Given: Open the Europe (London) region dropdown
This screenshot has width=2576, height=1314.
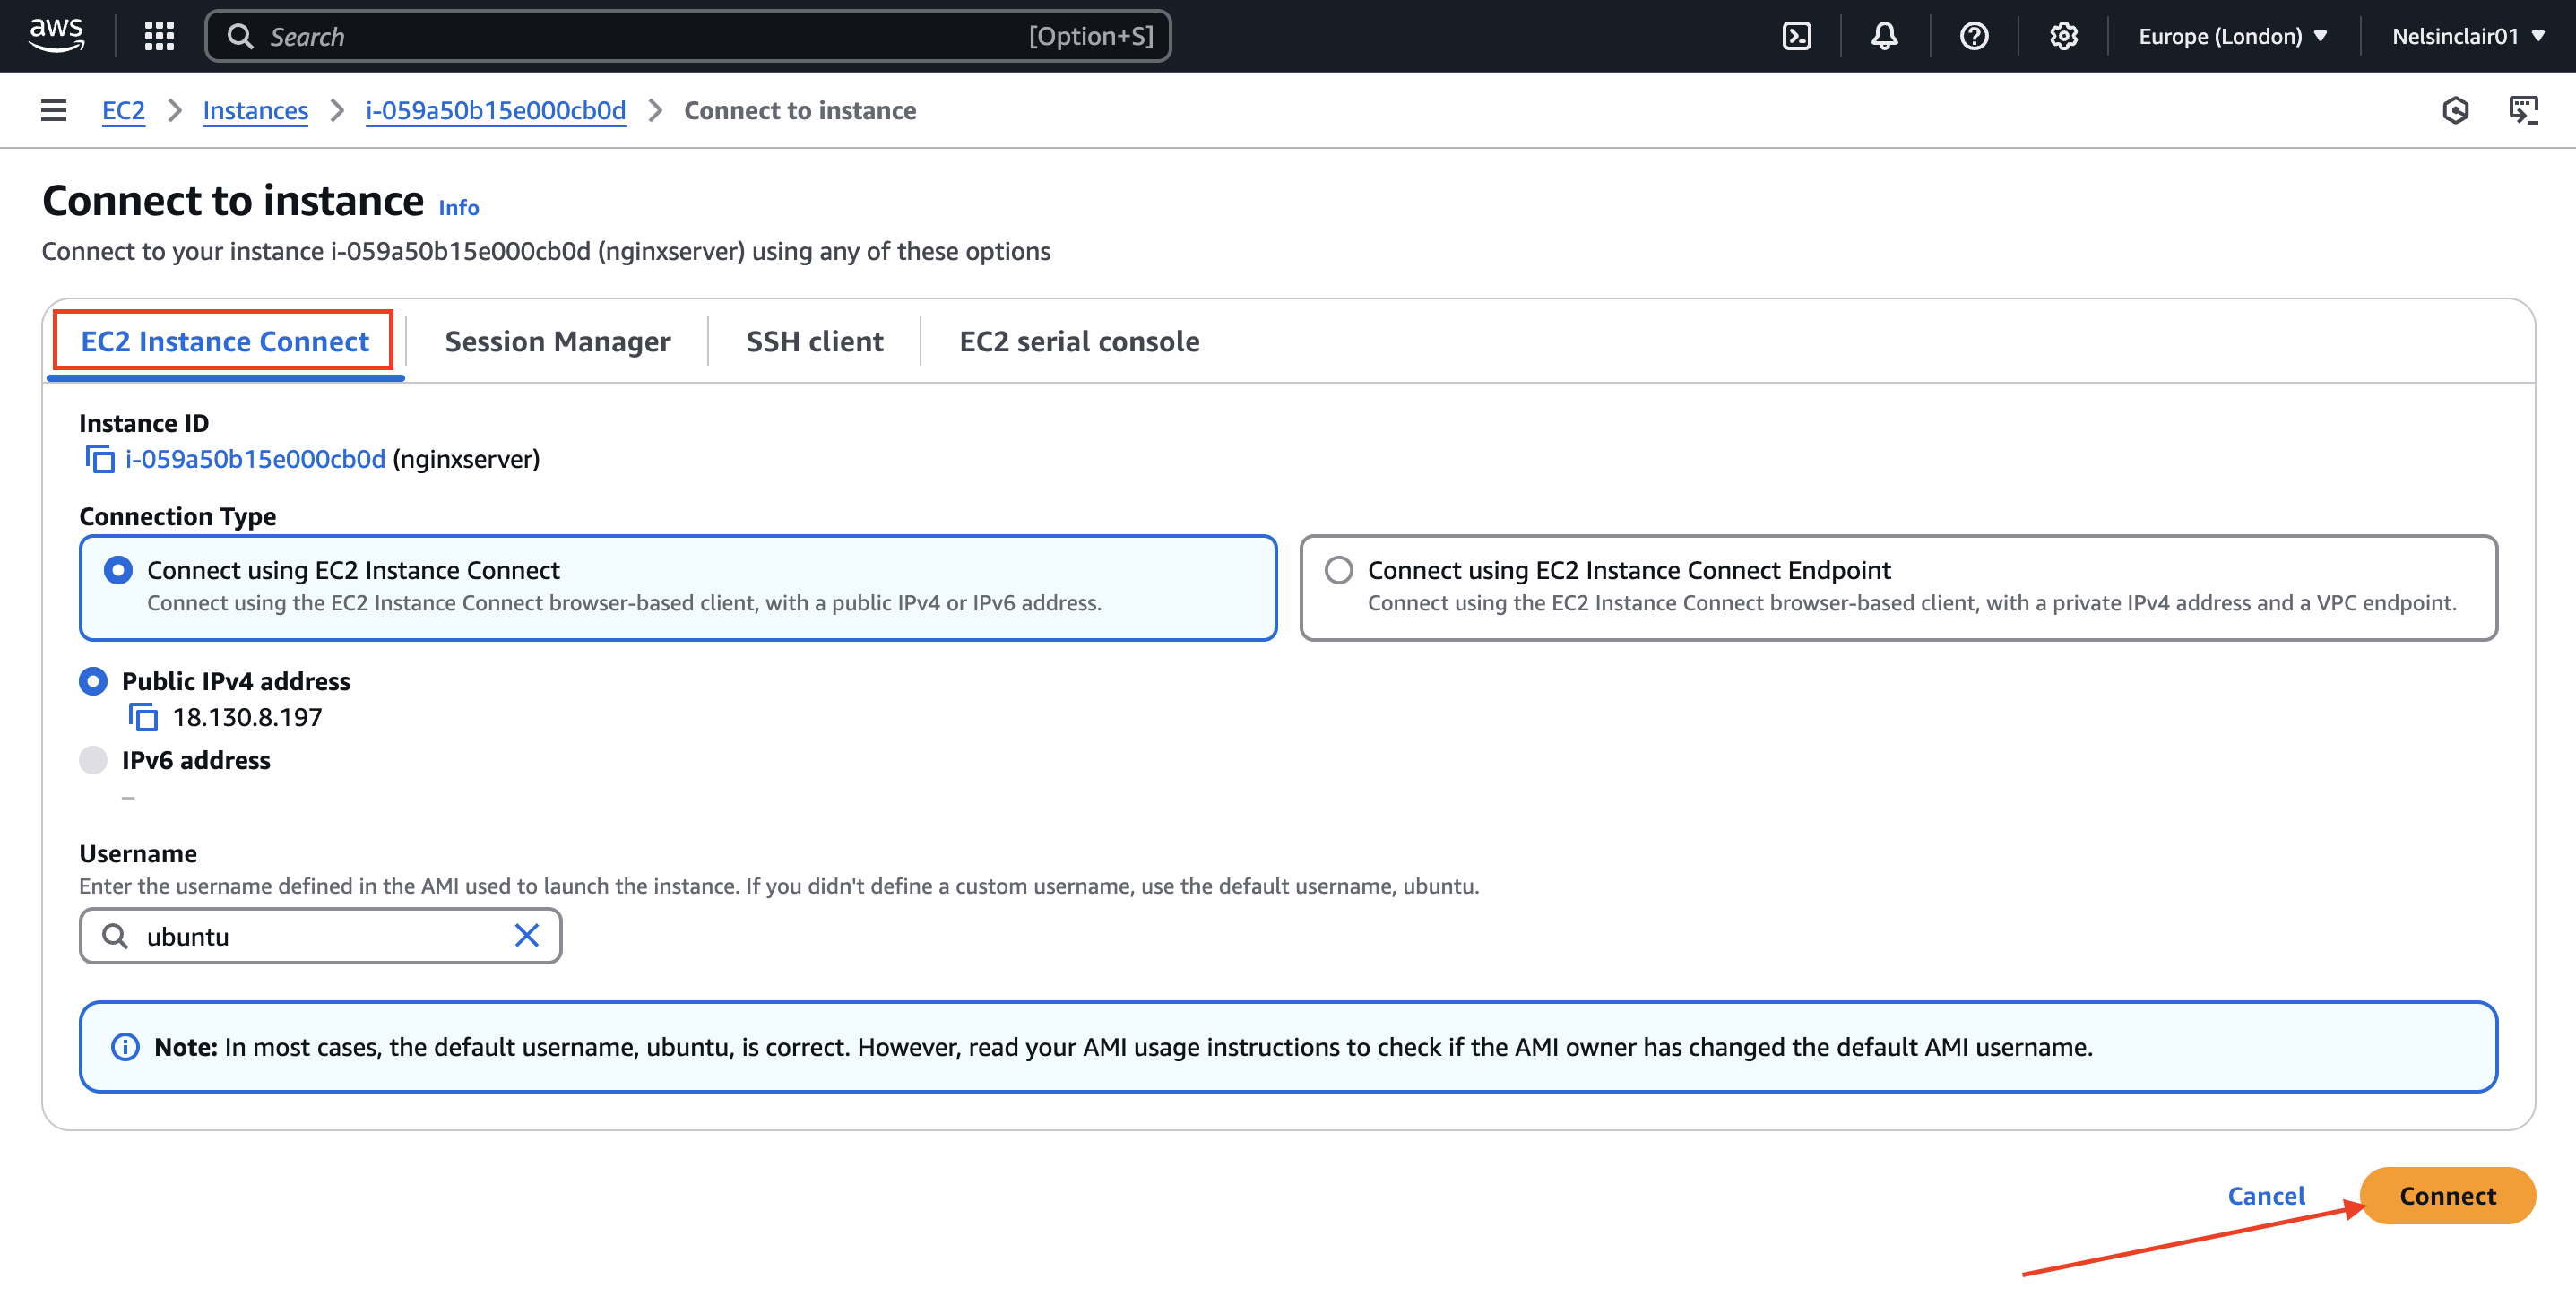Looking at the screenshot, I should (x=2233, y=36).
